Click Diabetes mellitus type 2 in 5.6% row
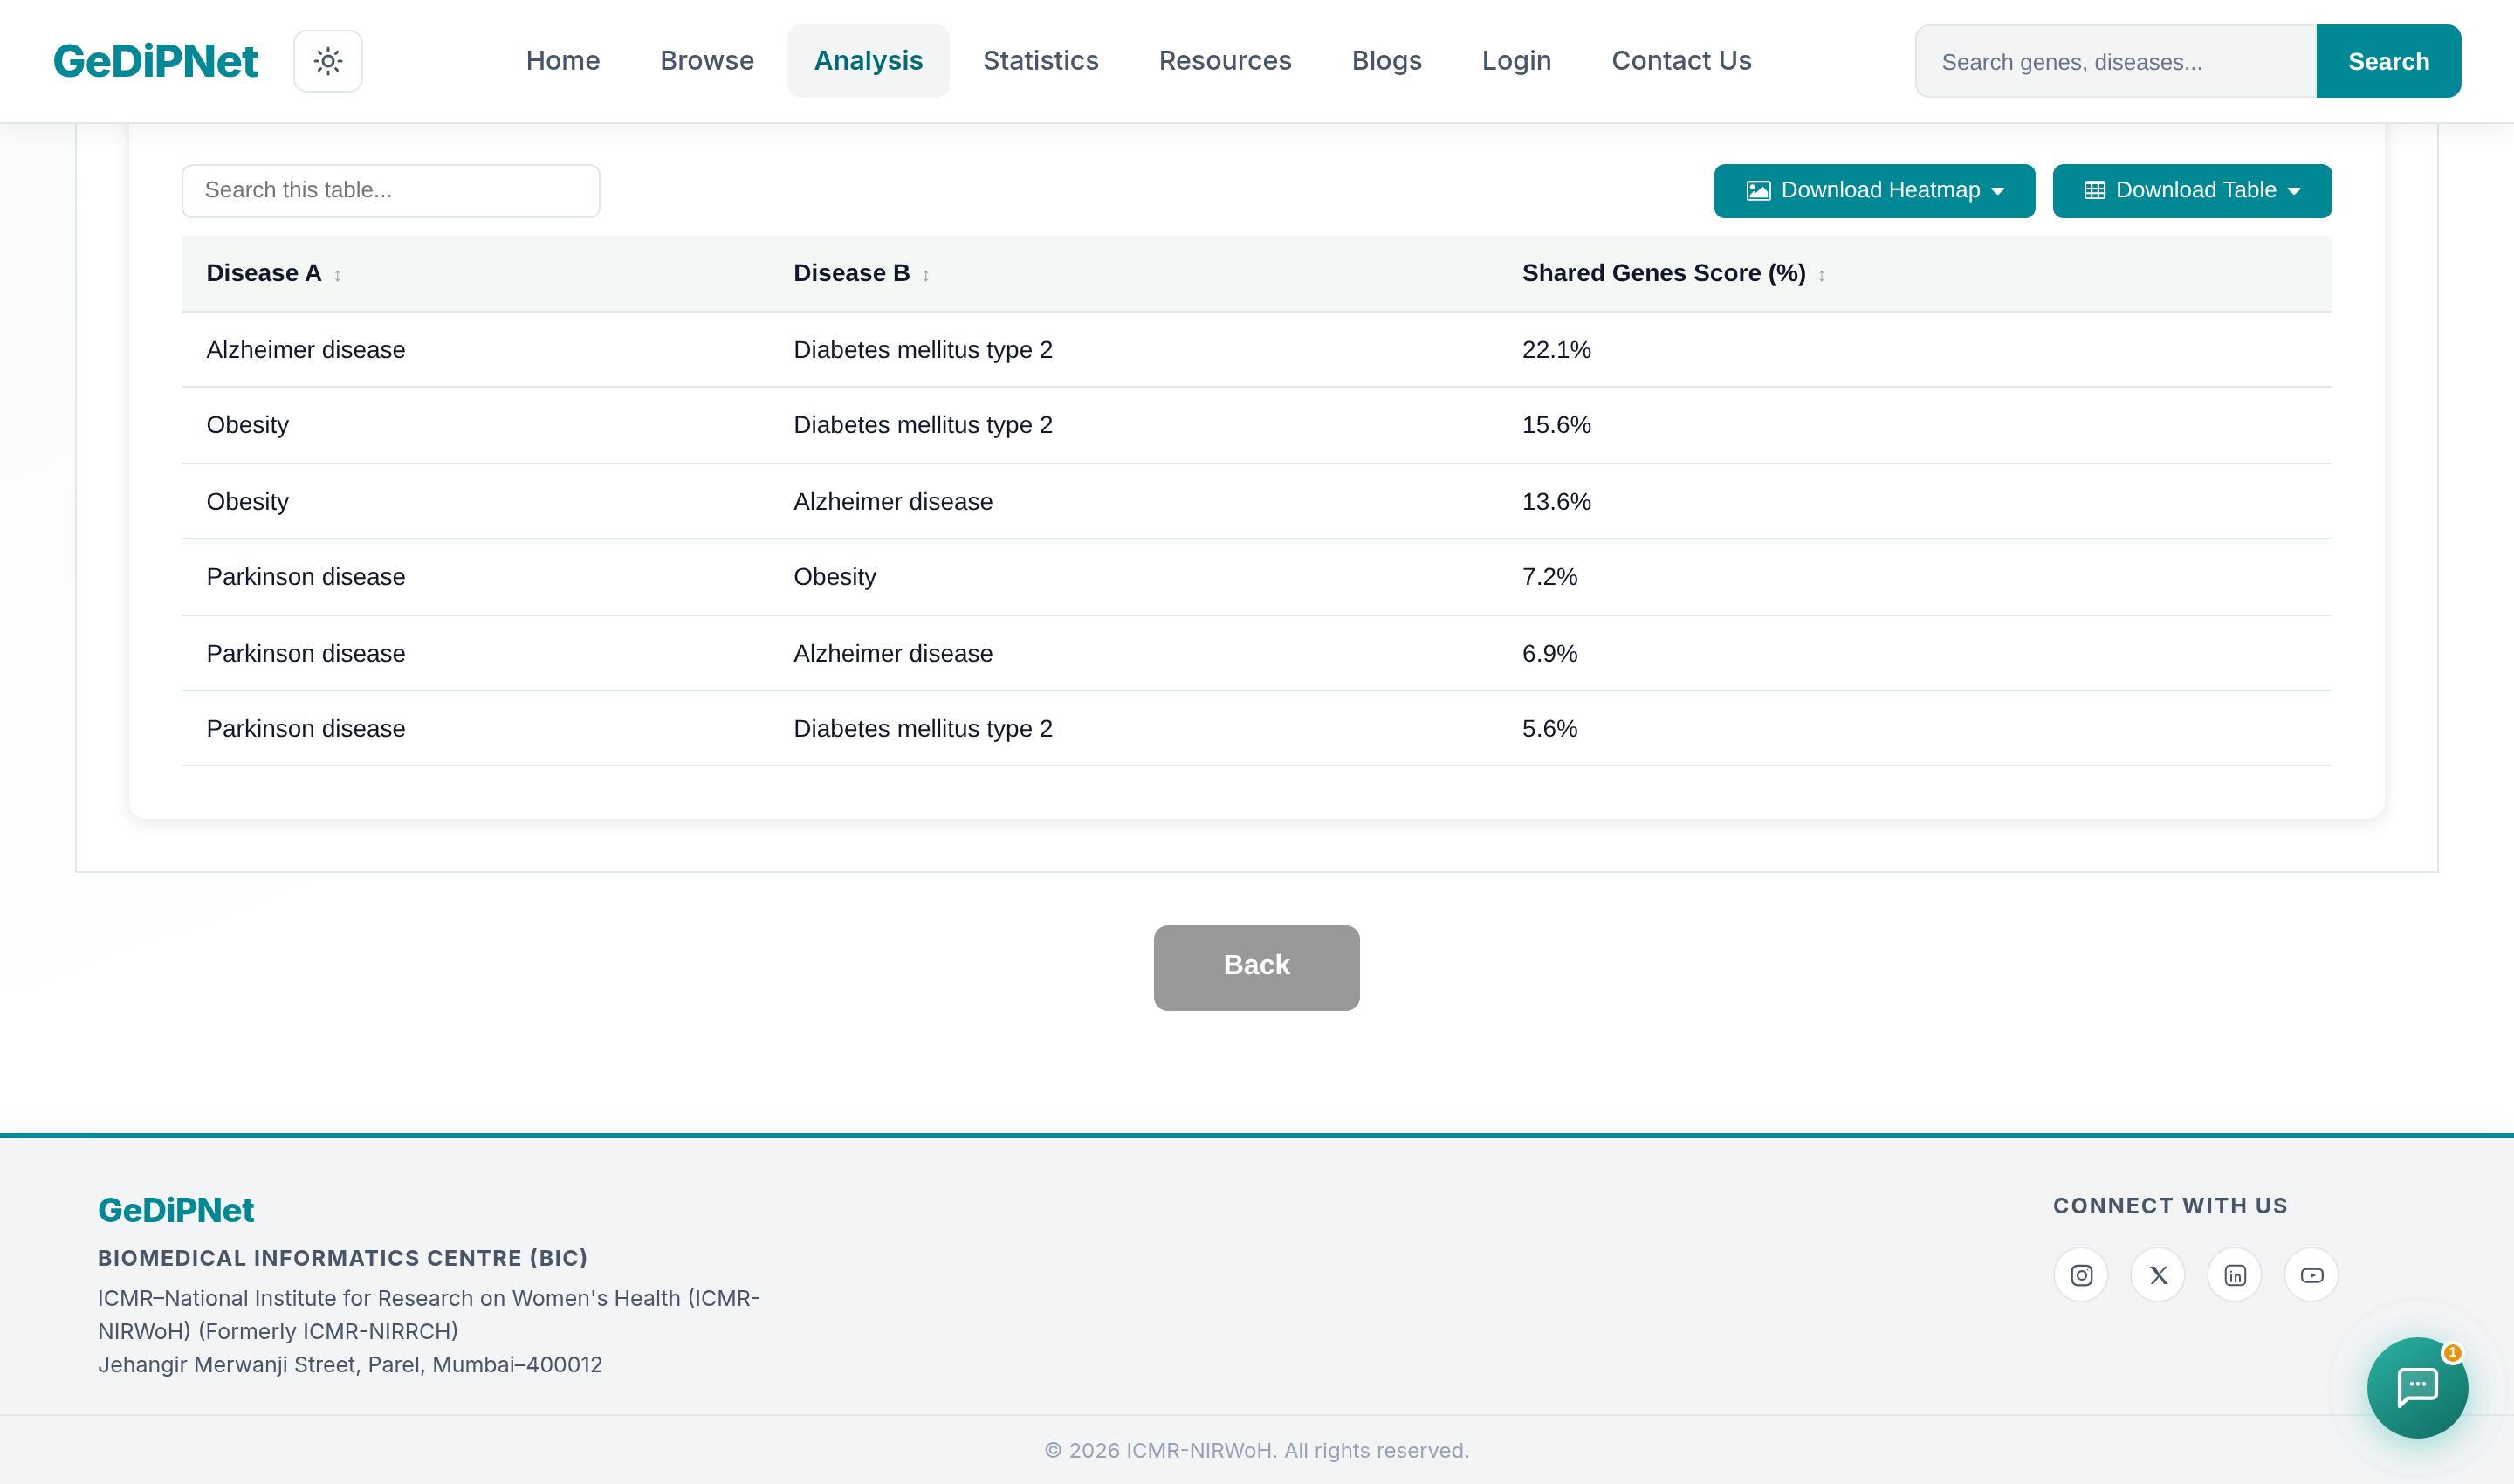Image resolution: width=2514 pixels, height=1484 pixels. 923,729
